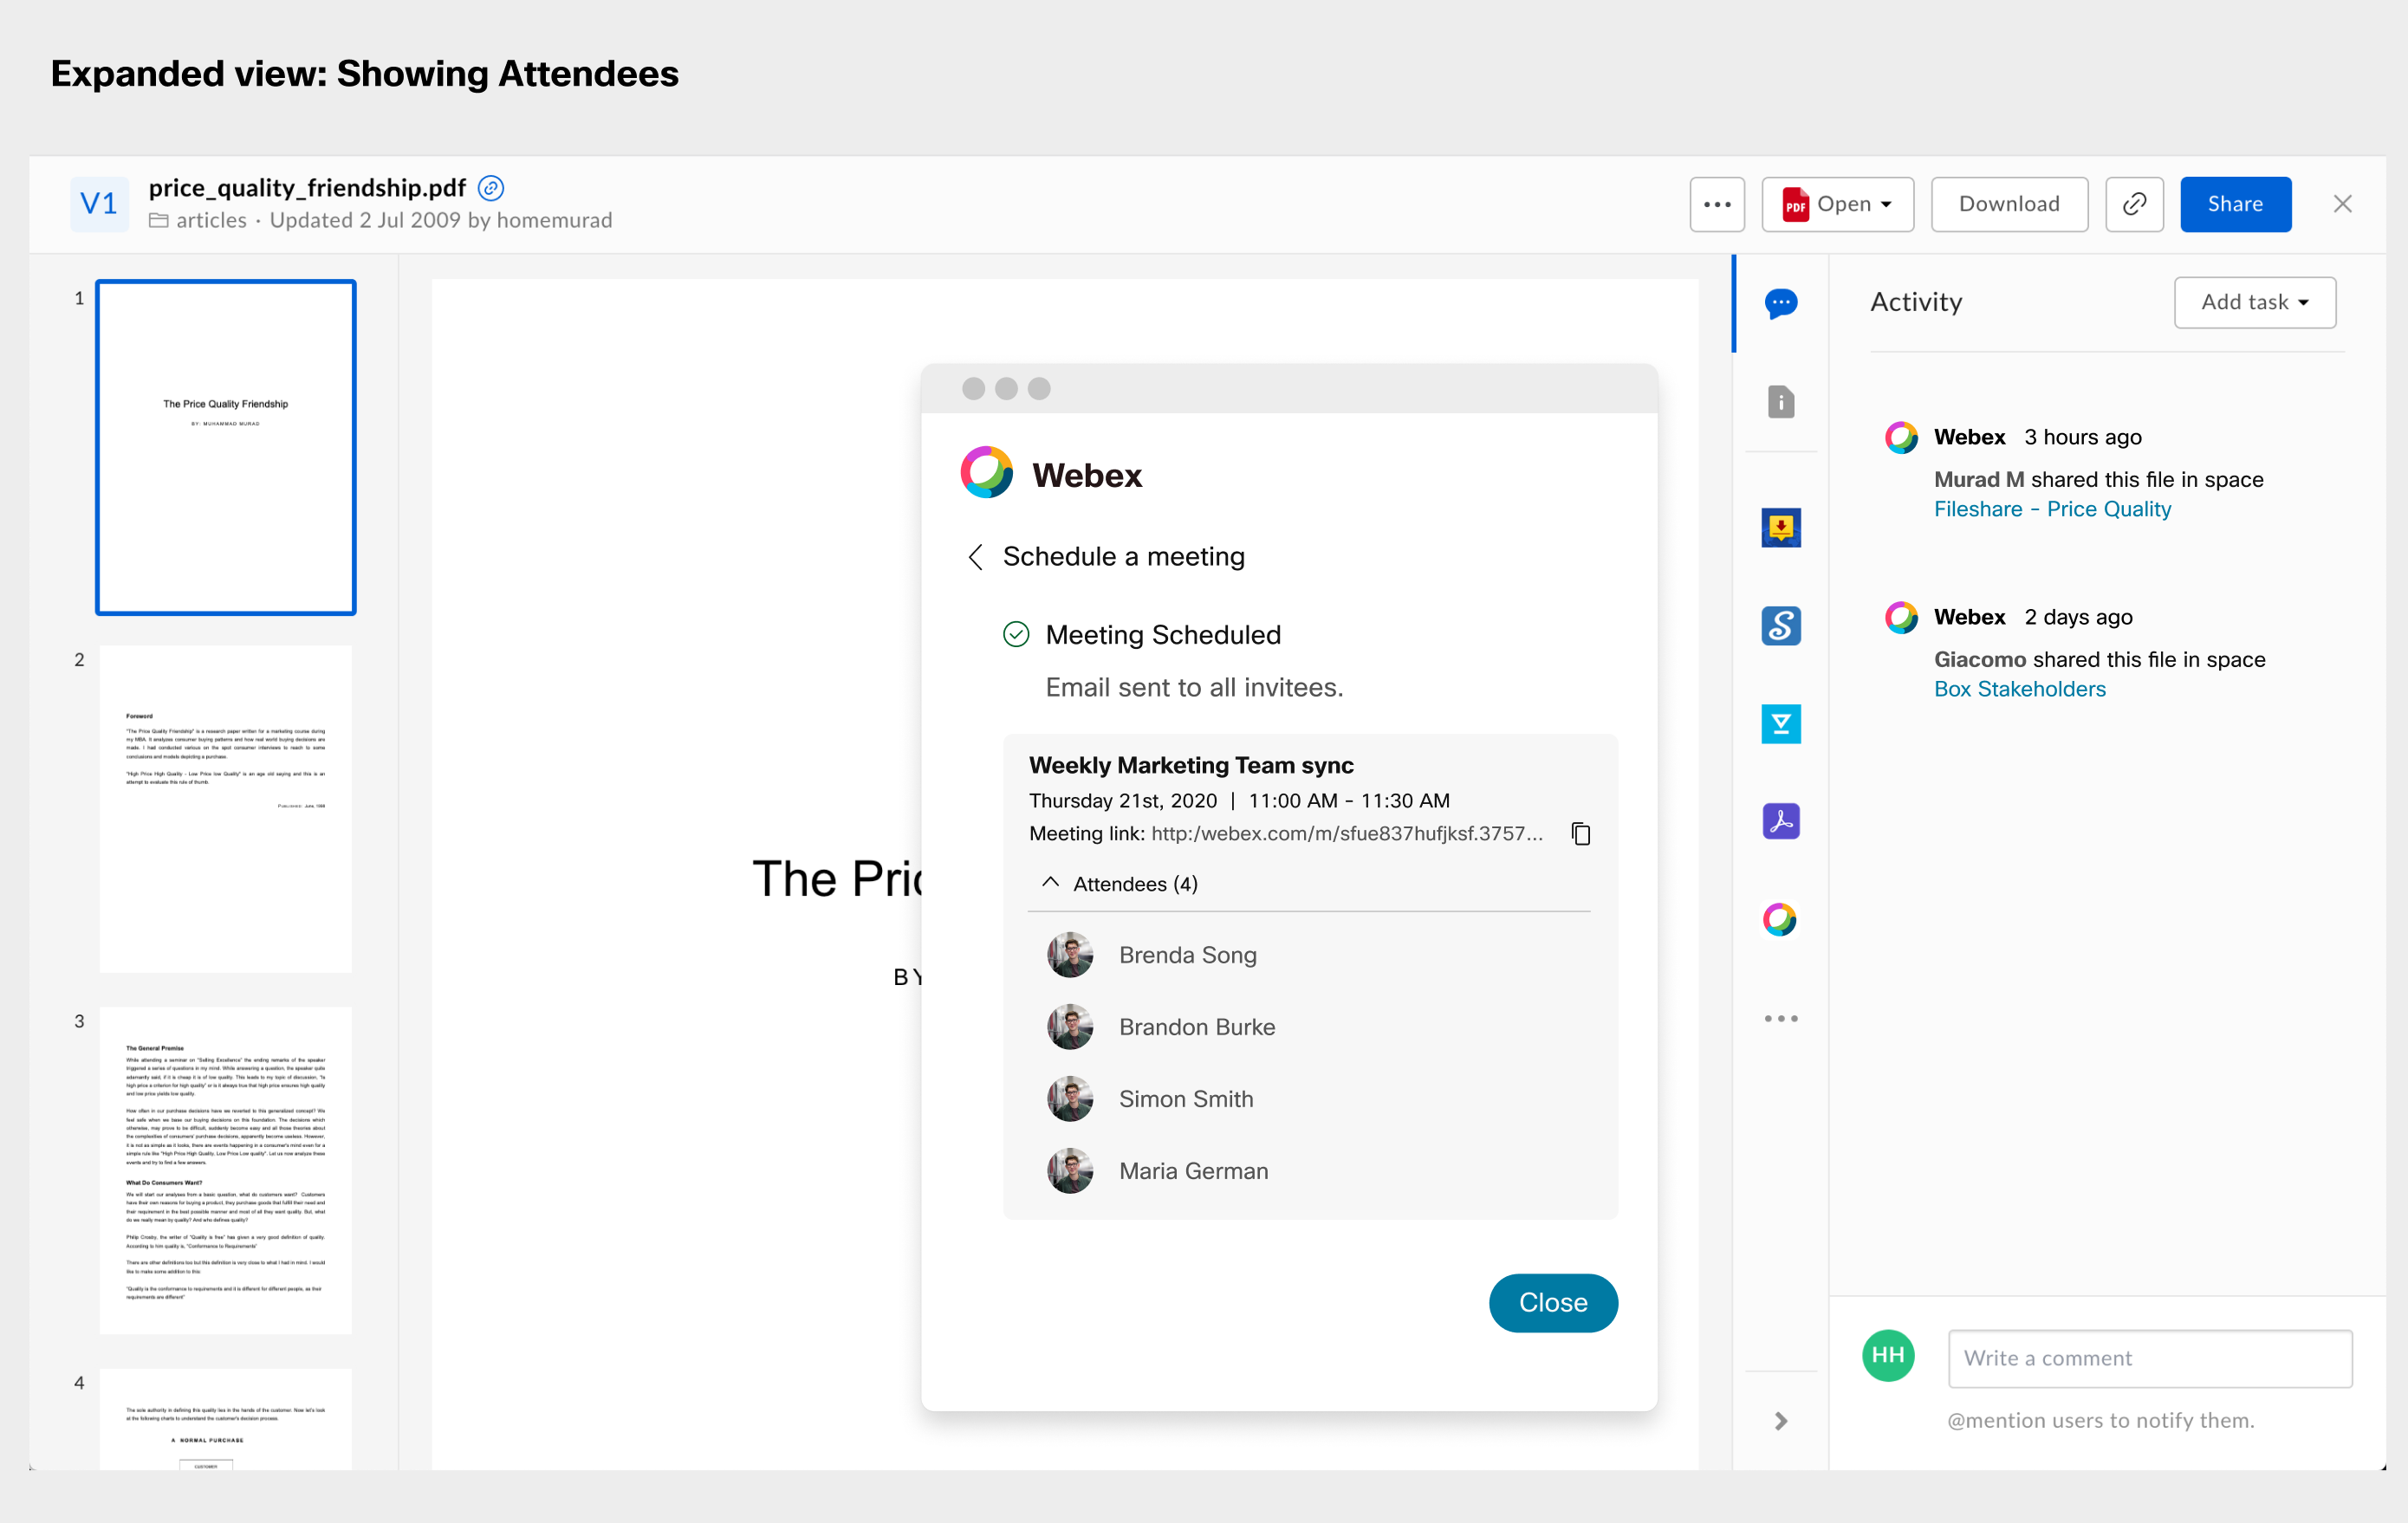Click the HH user avatar
The image size is (2408, 1523).
(x=1888, y=1355)
